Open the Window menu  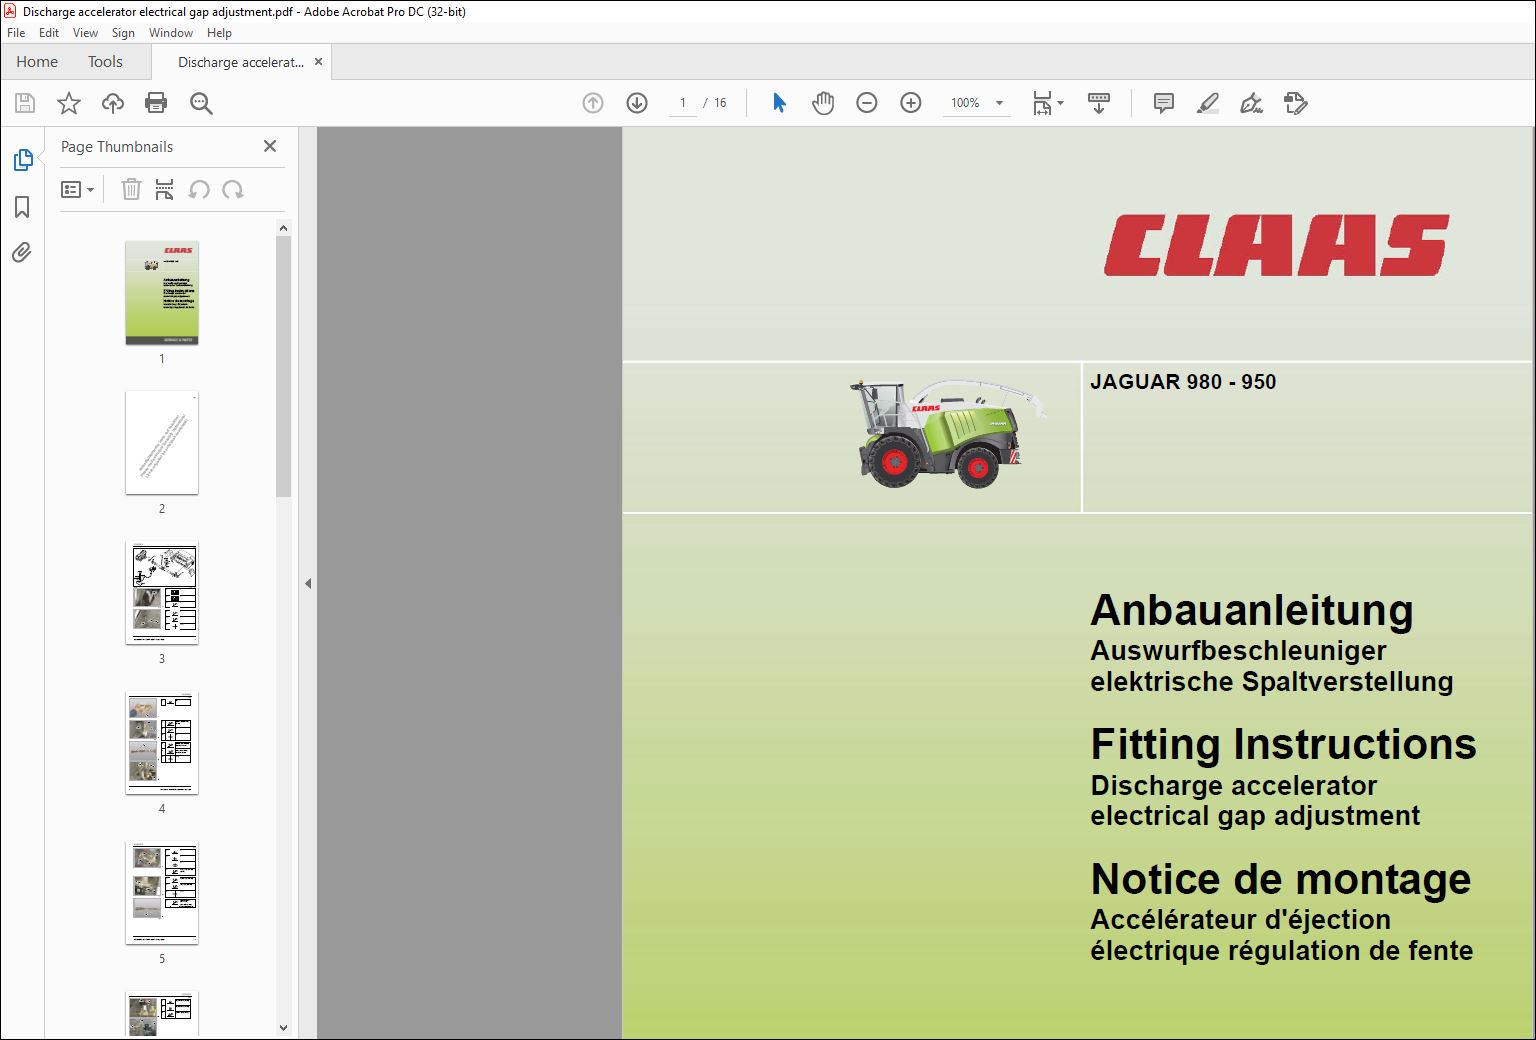pyautogui.click(x=171, y=33)
